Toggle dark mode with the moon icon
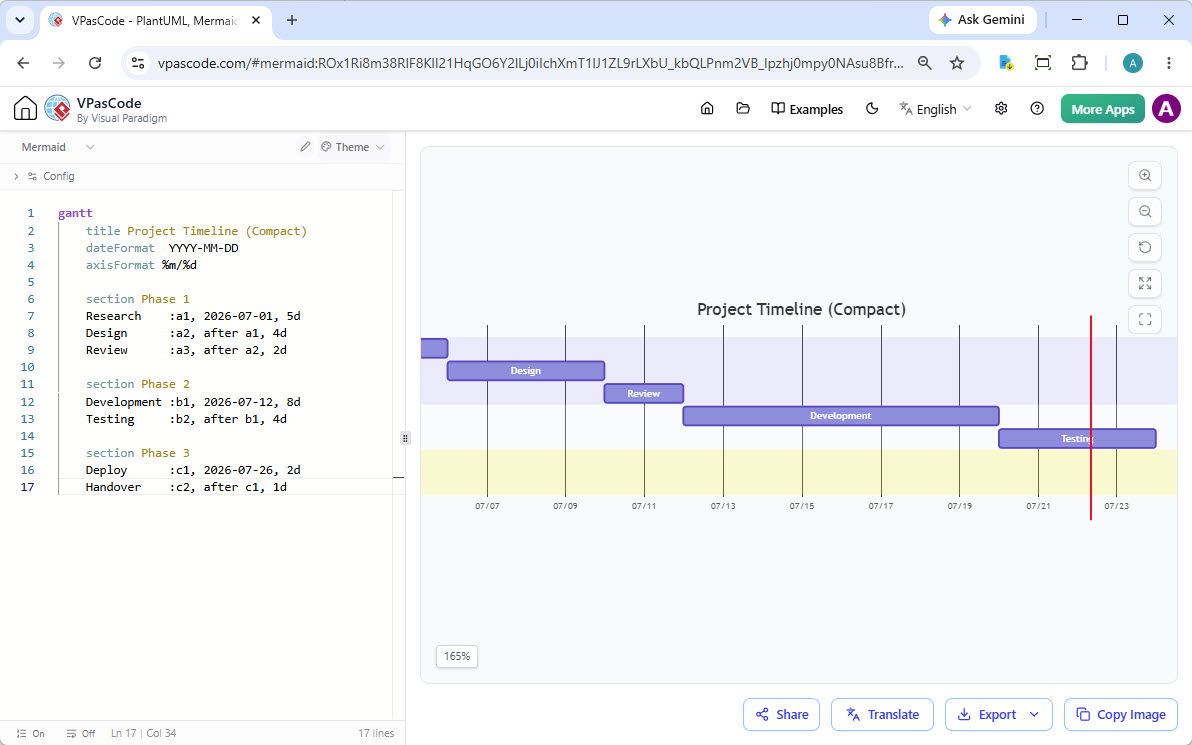The width and height of the screenshot is (1192, 745). coord(872,109)
